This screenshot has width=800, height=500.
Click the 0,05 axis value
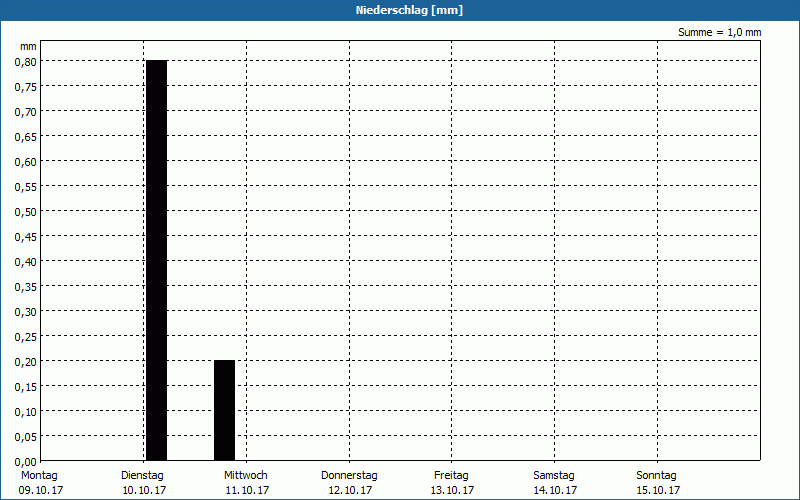[26, 437]
